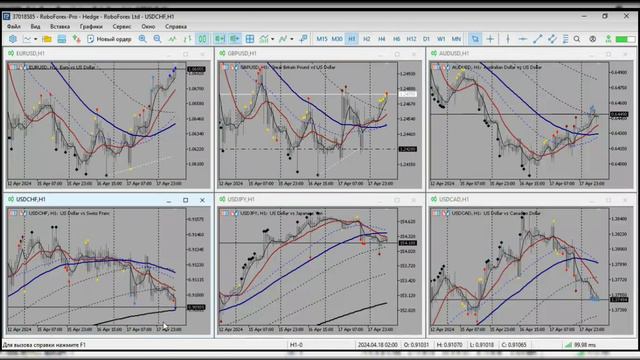Activate the USDCAD,H1 chart window title
The height and width of the screenshot is (360, 640).
(x=454, y=200)
